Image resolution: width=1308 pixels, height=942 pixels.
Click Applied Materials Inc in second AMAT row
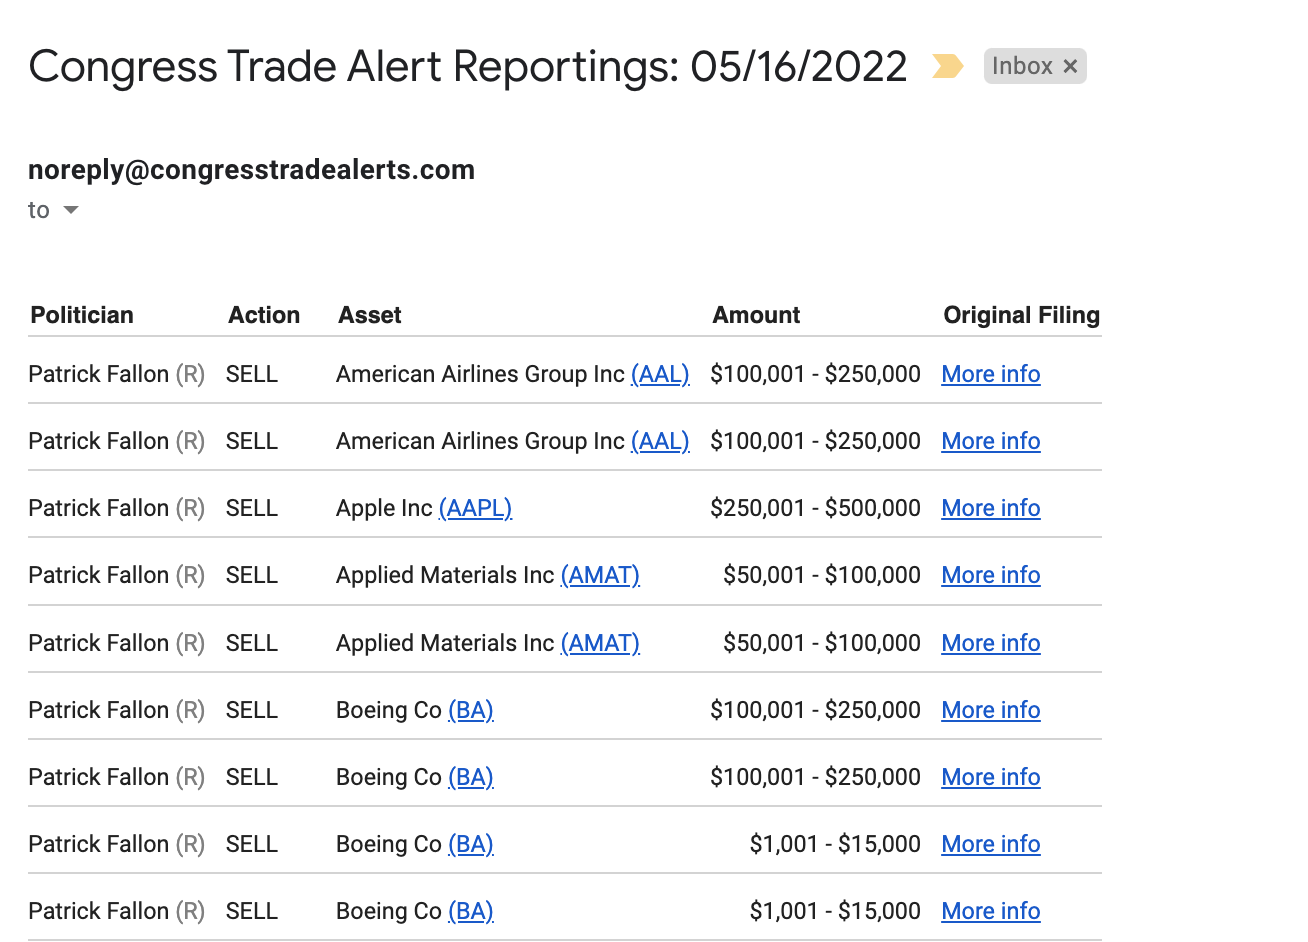click(x=445, y=643)
